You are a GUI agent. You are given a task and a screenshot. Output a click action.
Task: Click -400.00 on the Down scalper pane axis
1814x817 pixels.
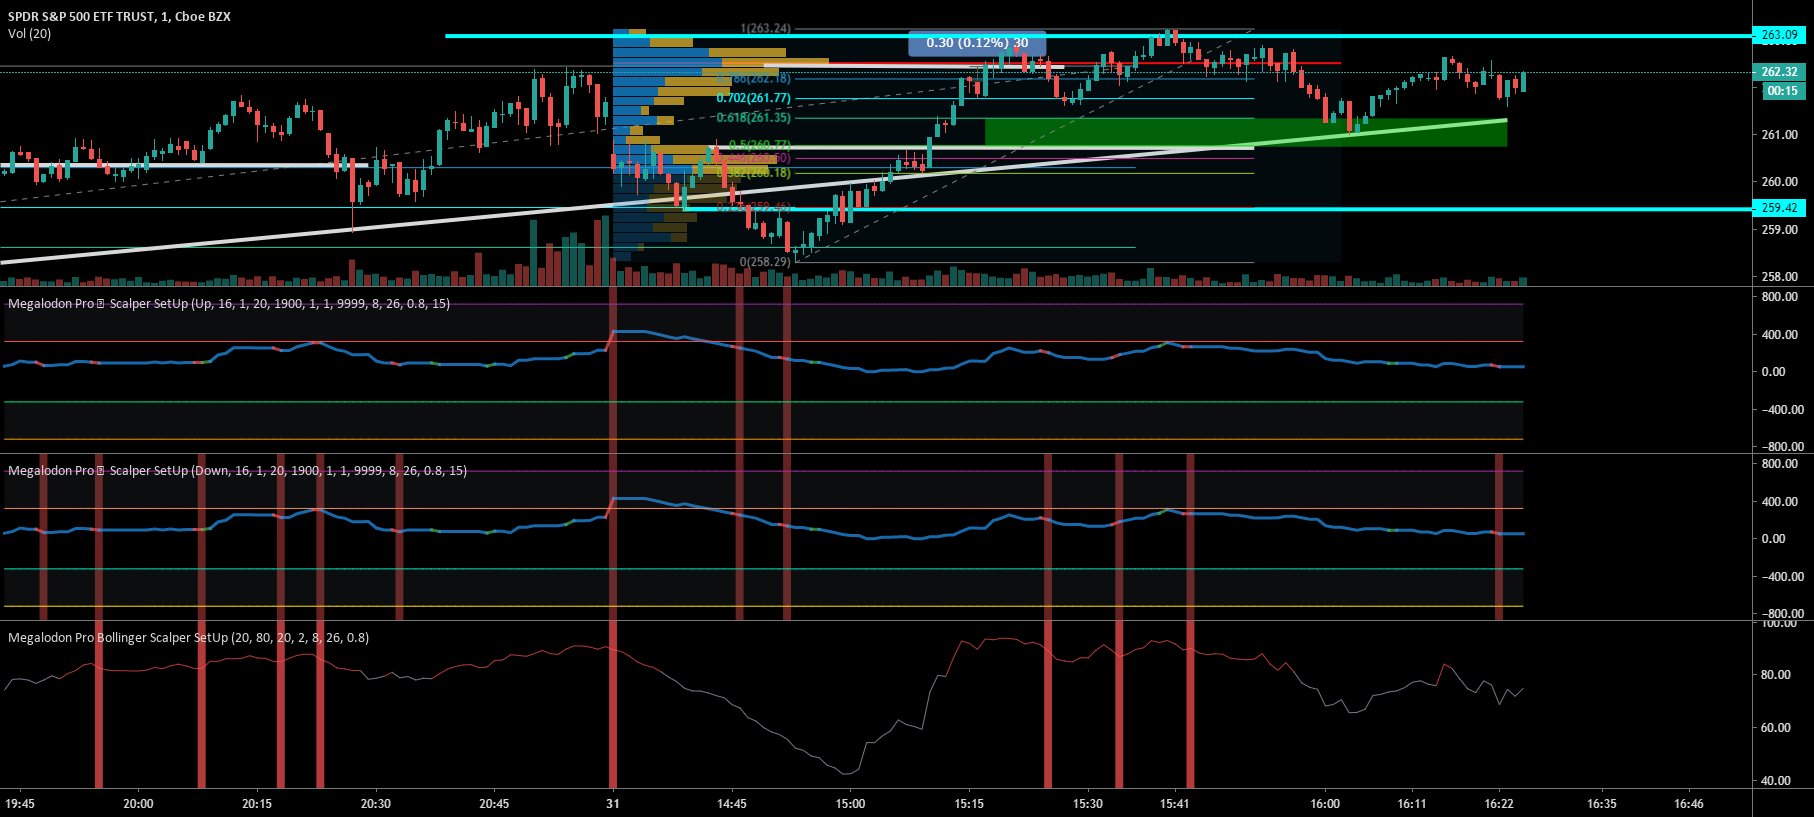tap(1781, 577)
